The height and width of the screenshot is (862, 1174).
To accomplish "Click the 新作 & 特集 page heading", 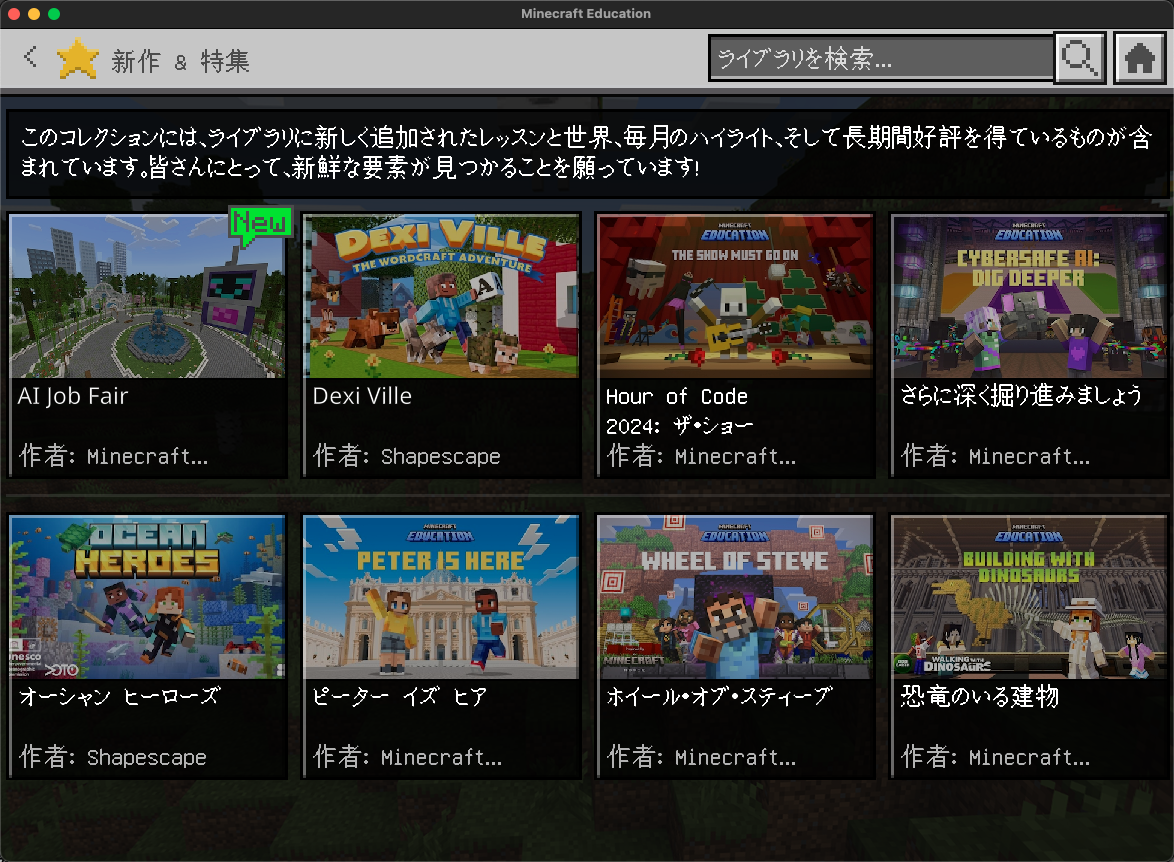I will coord(180,61).
